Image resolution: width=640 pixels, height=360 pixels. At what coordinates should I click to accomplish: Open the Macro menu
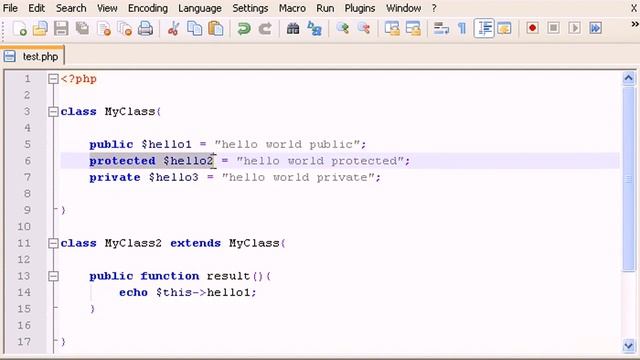pos(292,8)
